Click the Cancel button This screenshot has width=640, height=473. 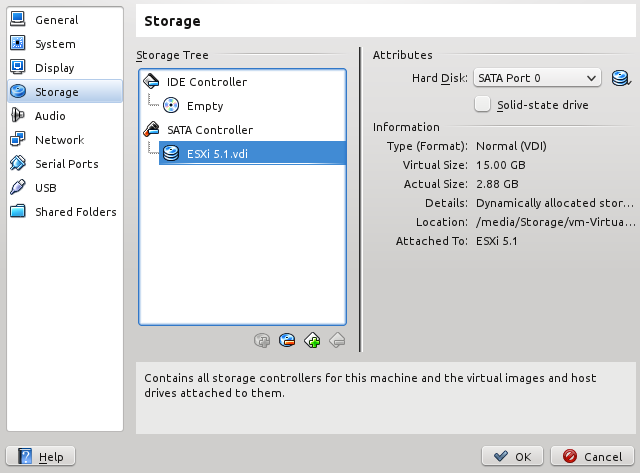(x=592, y=456)
